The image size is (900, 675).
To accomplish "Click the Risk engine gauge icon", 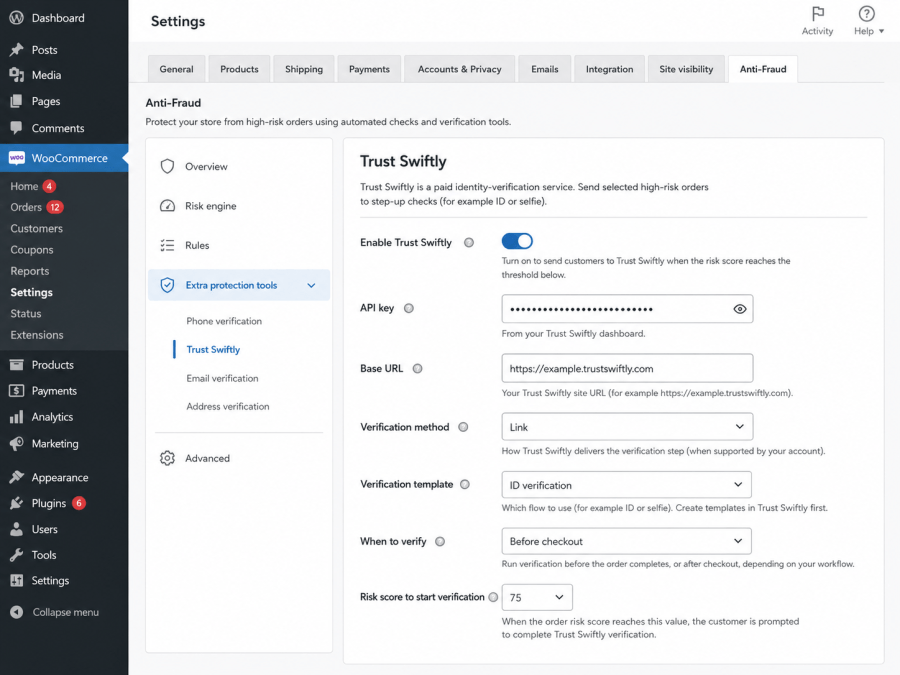I will 167,205.
